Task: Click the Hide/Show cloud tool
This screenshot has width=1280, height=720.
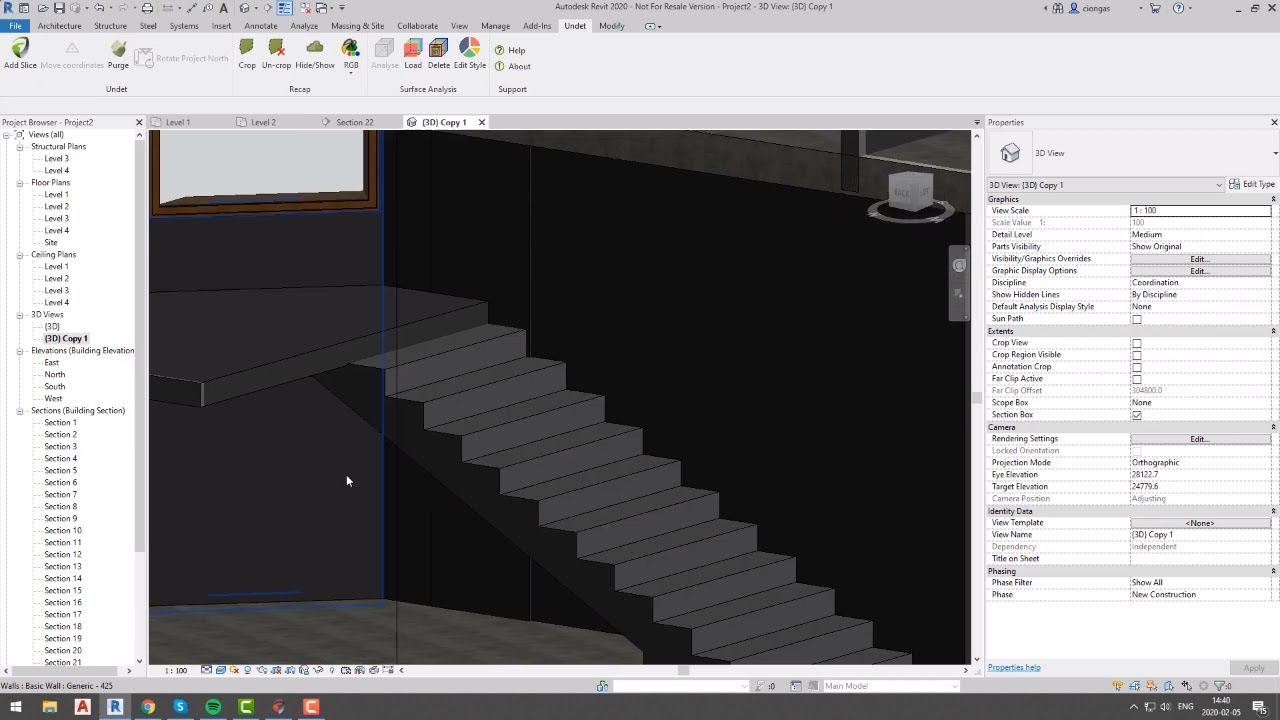Action: (x=315, y=54)
